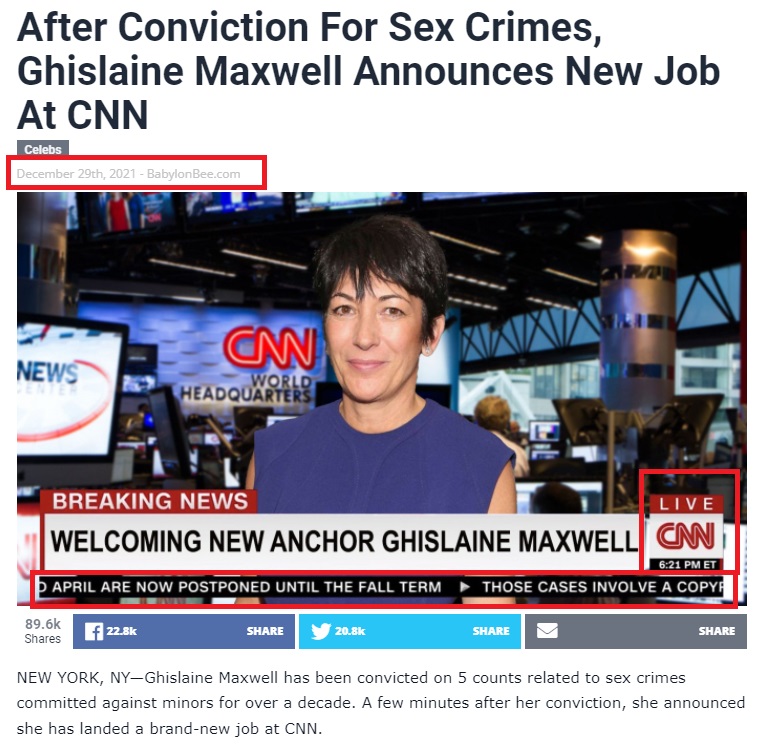
Task: Click the email envelope icon
Action: tap(547, 631)
